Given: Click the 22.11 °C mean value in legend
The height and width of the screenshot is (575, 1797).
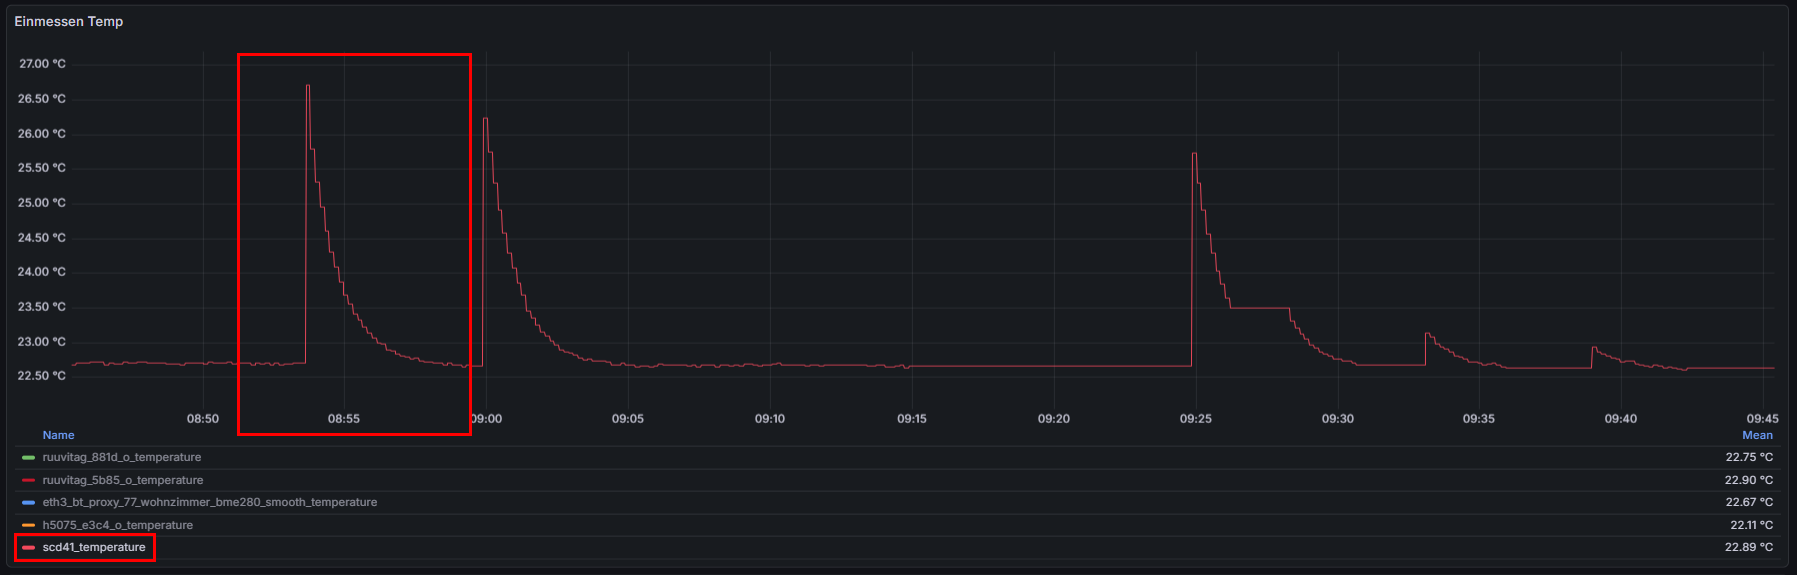Looking at the screenshot, I should (1751, 526).
